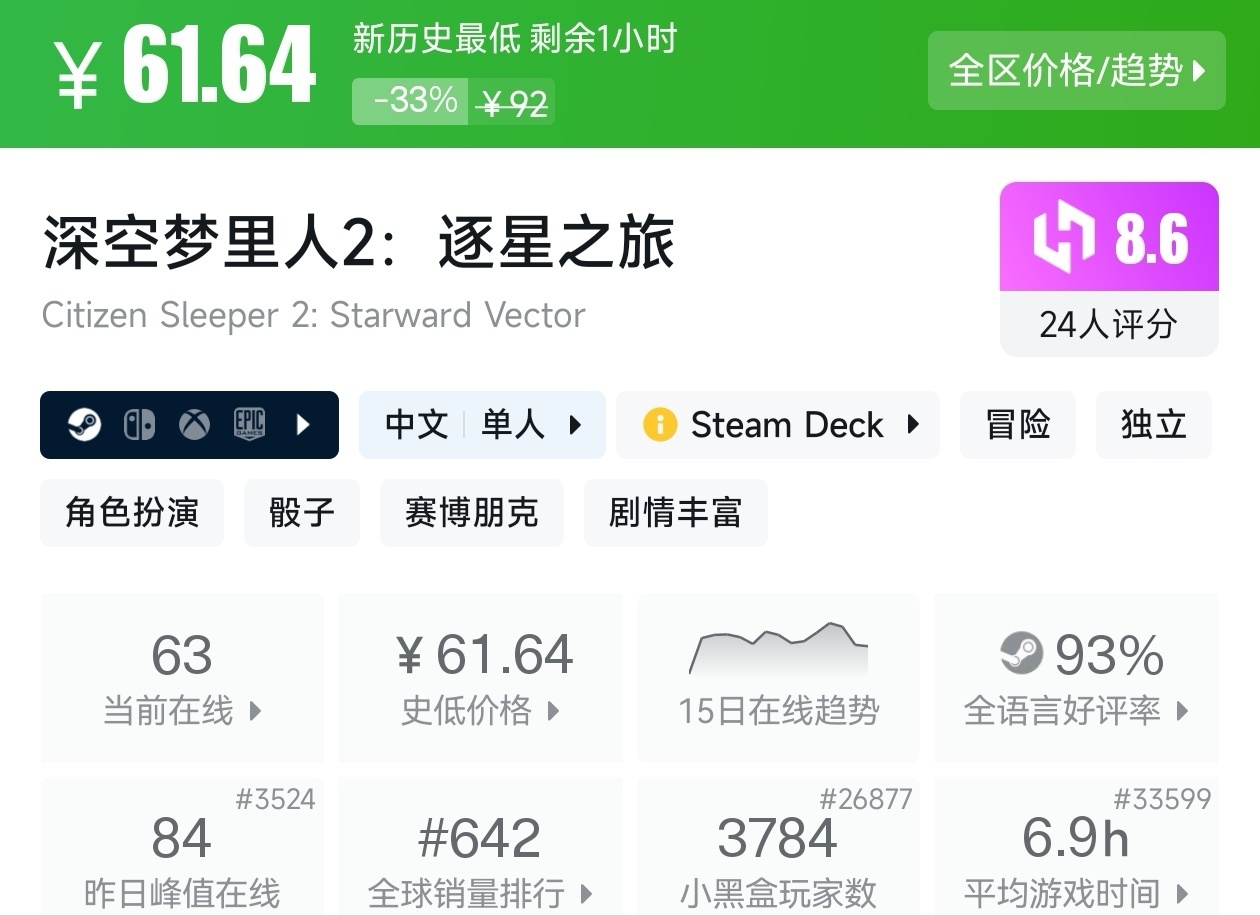
Task: Open the 15日在线趋势 chart
Action: 778,678
